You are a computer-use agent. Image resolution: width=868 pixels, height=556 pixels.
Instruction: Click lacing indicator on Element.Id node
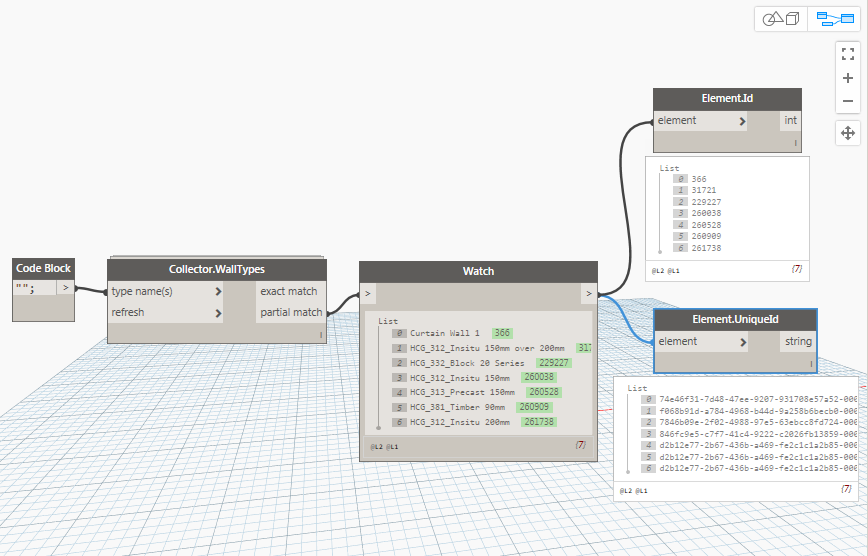click(795, 143)
